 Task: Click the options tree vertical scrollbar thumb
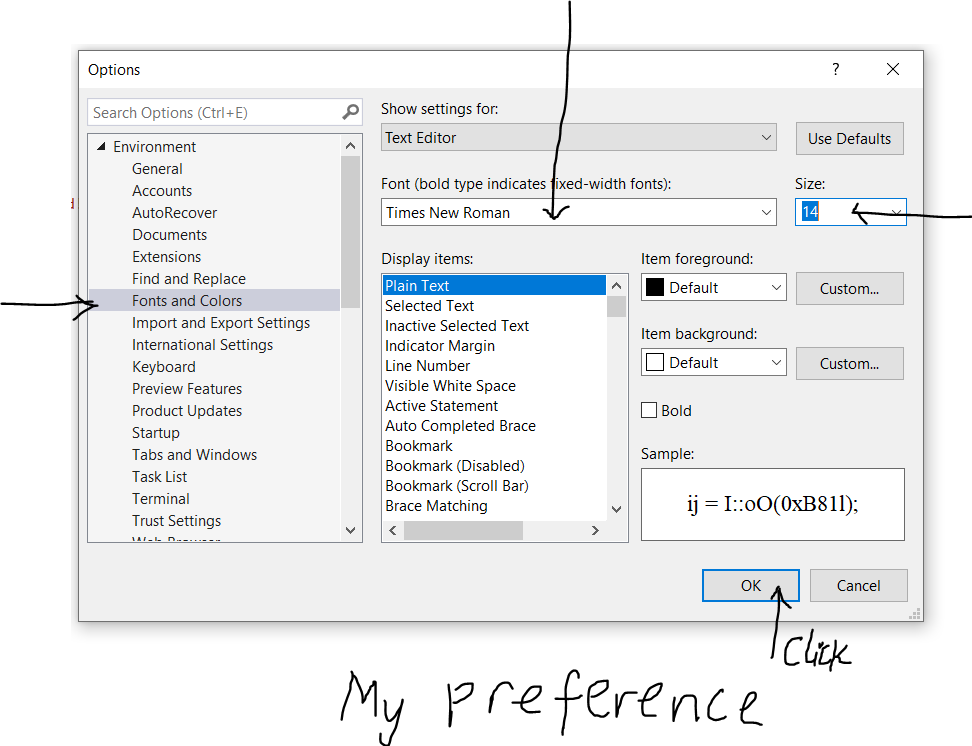point(350,232)
